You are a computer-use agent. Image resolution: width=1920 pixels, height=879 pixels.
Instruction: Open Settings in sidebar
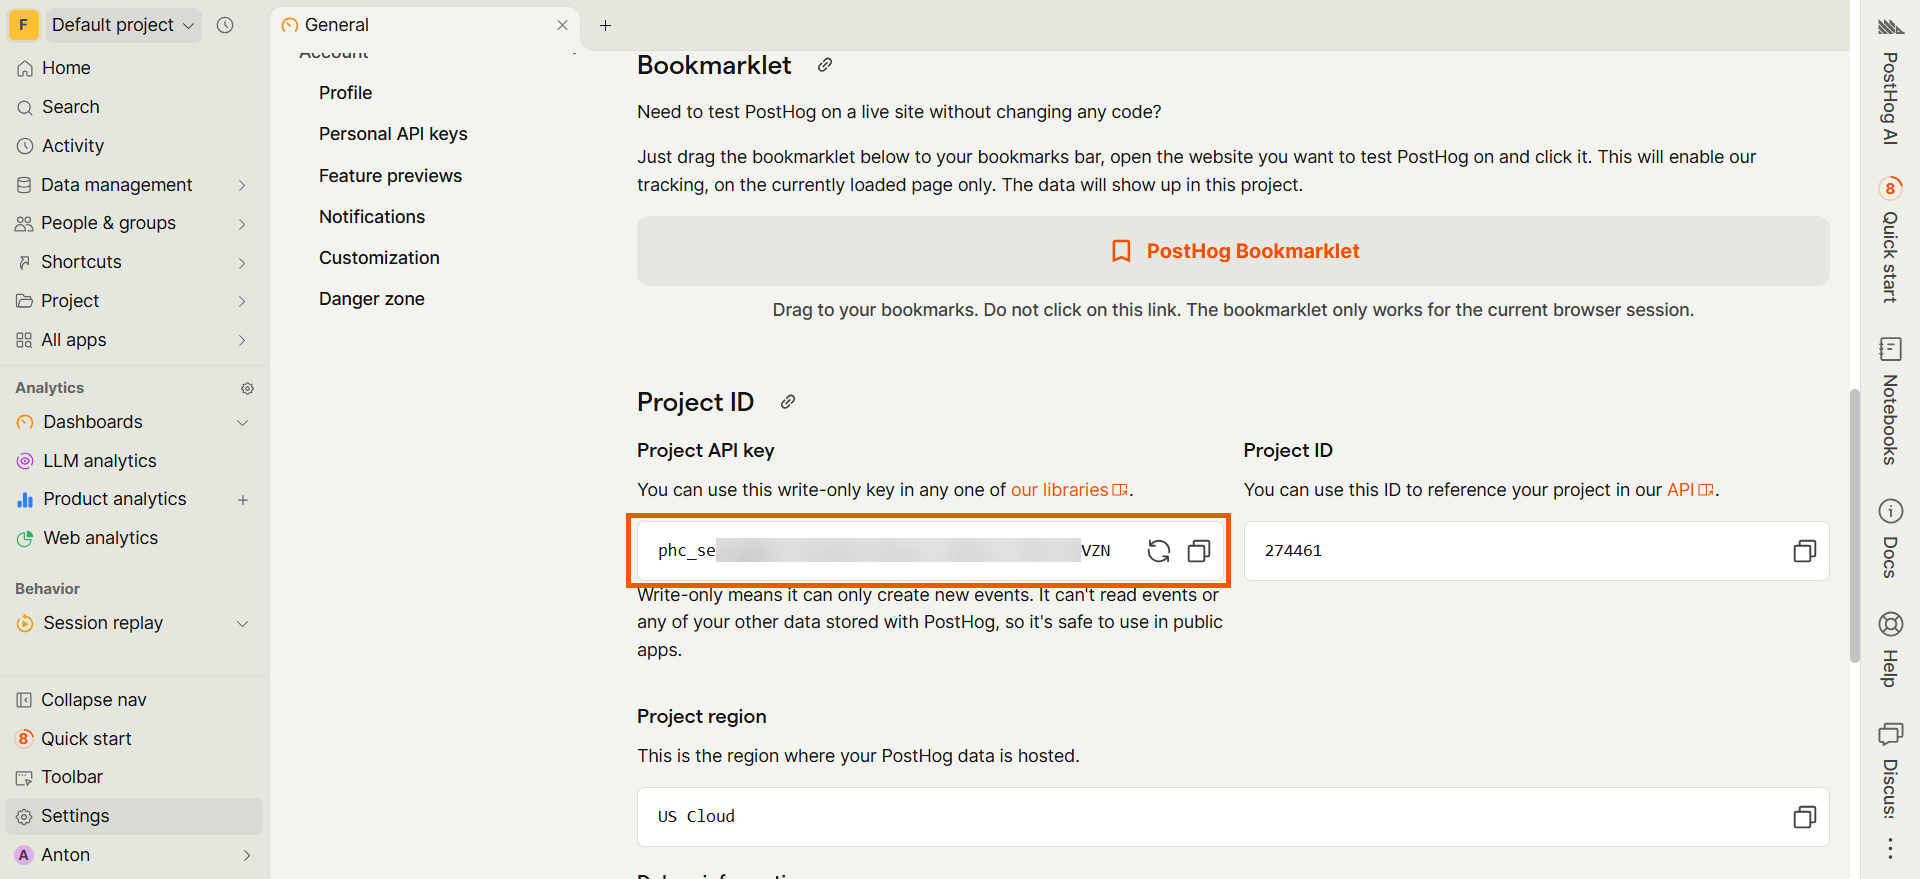click(134, 816)
